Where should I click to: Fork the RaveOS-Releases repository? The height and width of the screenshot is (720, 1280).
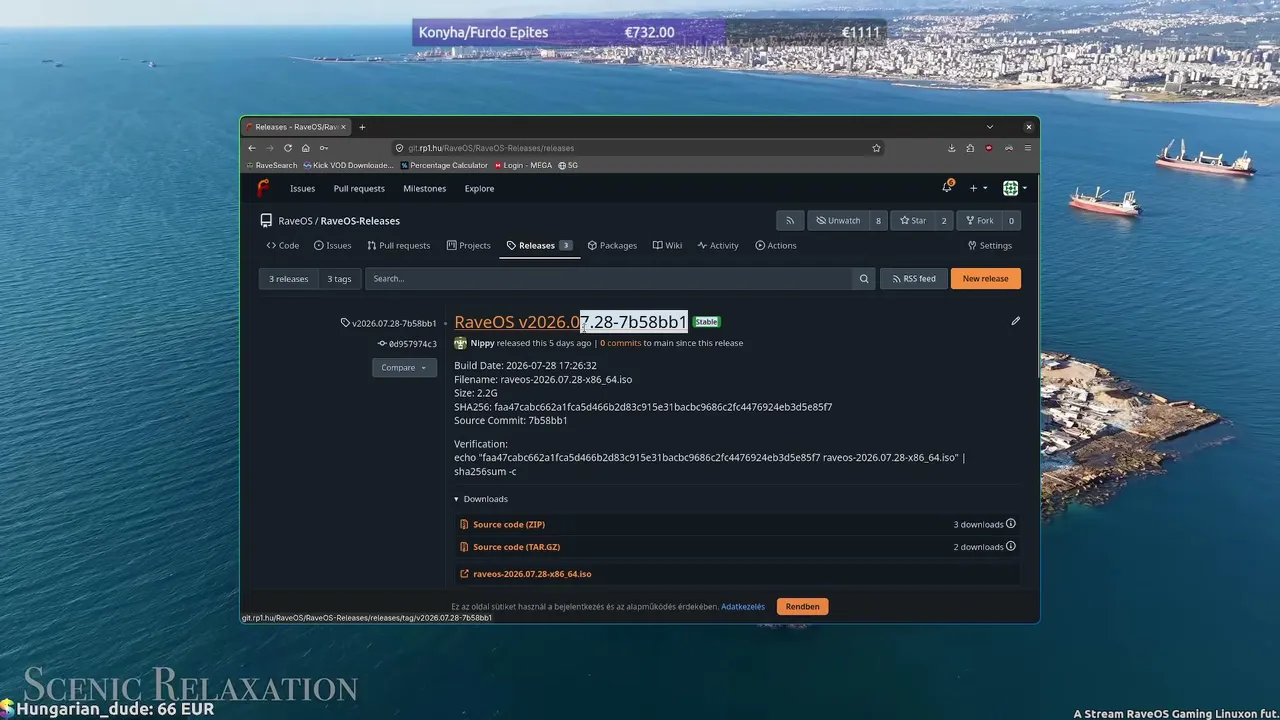[x=979, y=221]
